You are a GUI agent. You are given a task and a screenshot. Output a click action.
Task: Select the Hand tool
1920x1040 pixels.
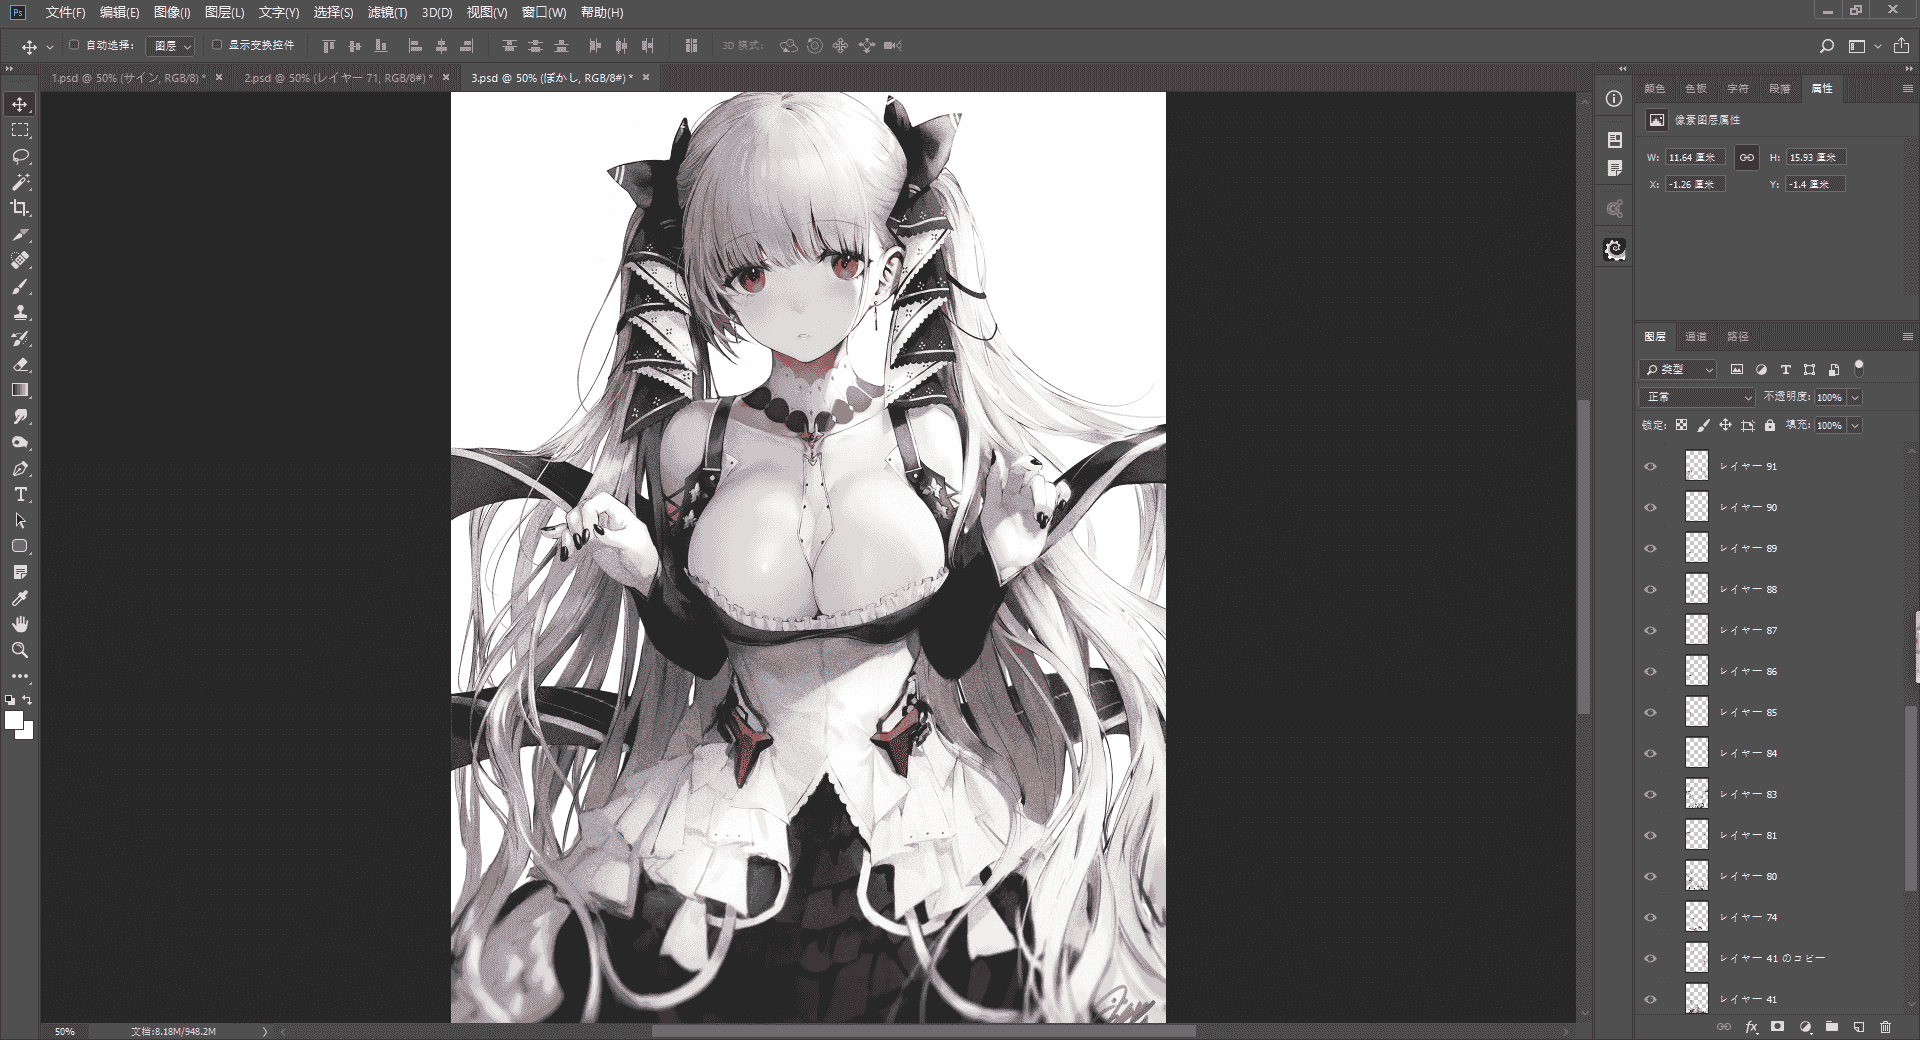tap(20, 624)
